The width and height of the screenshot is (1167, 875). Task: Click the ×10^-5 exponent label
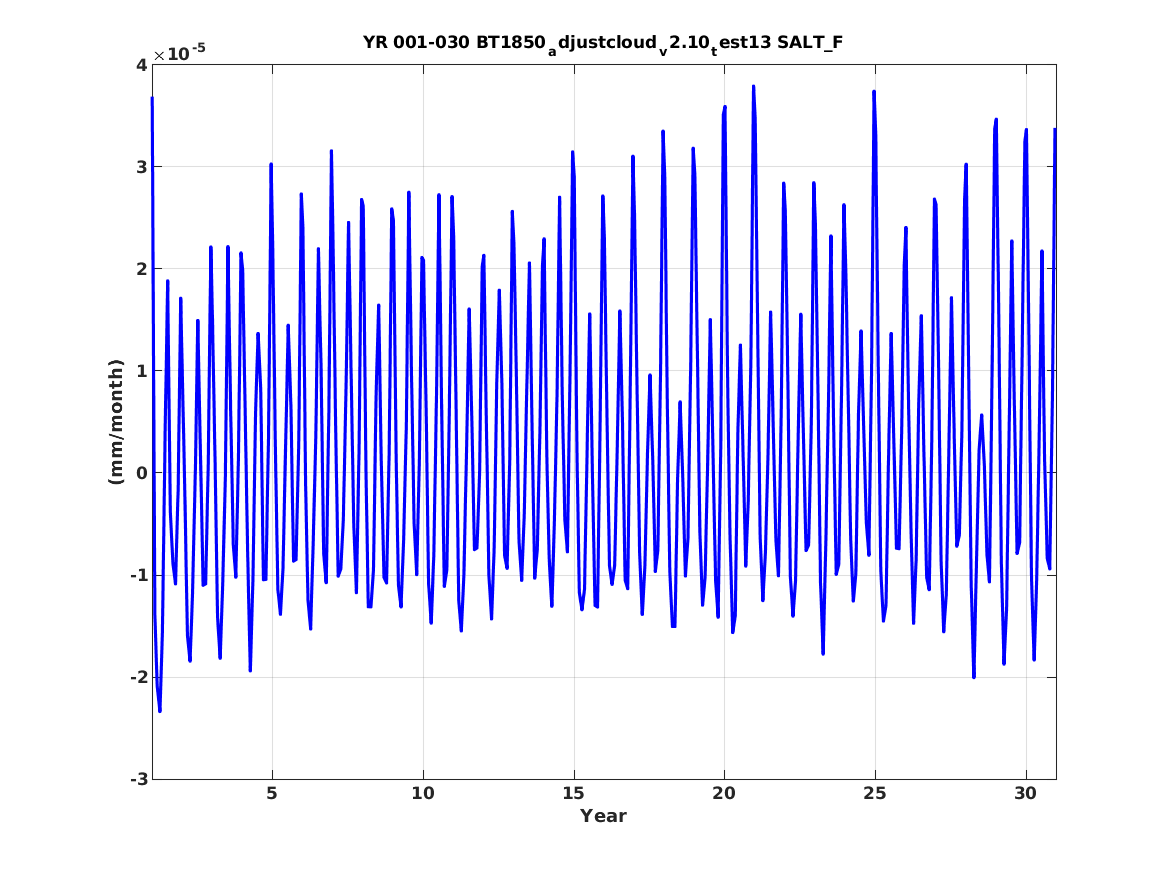click(179, 53)
